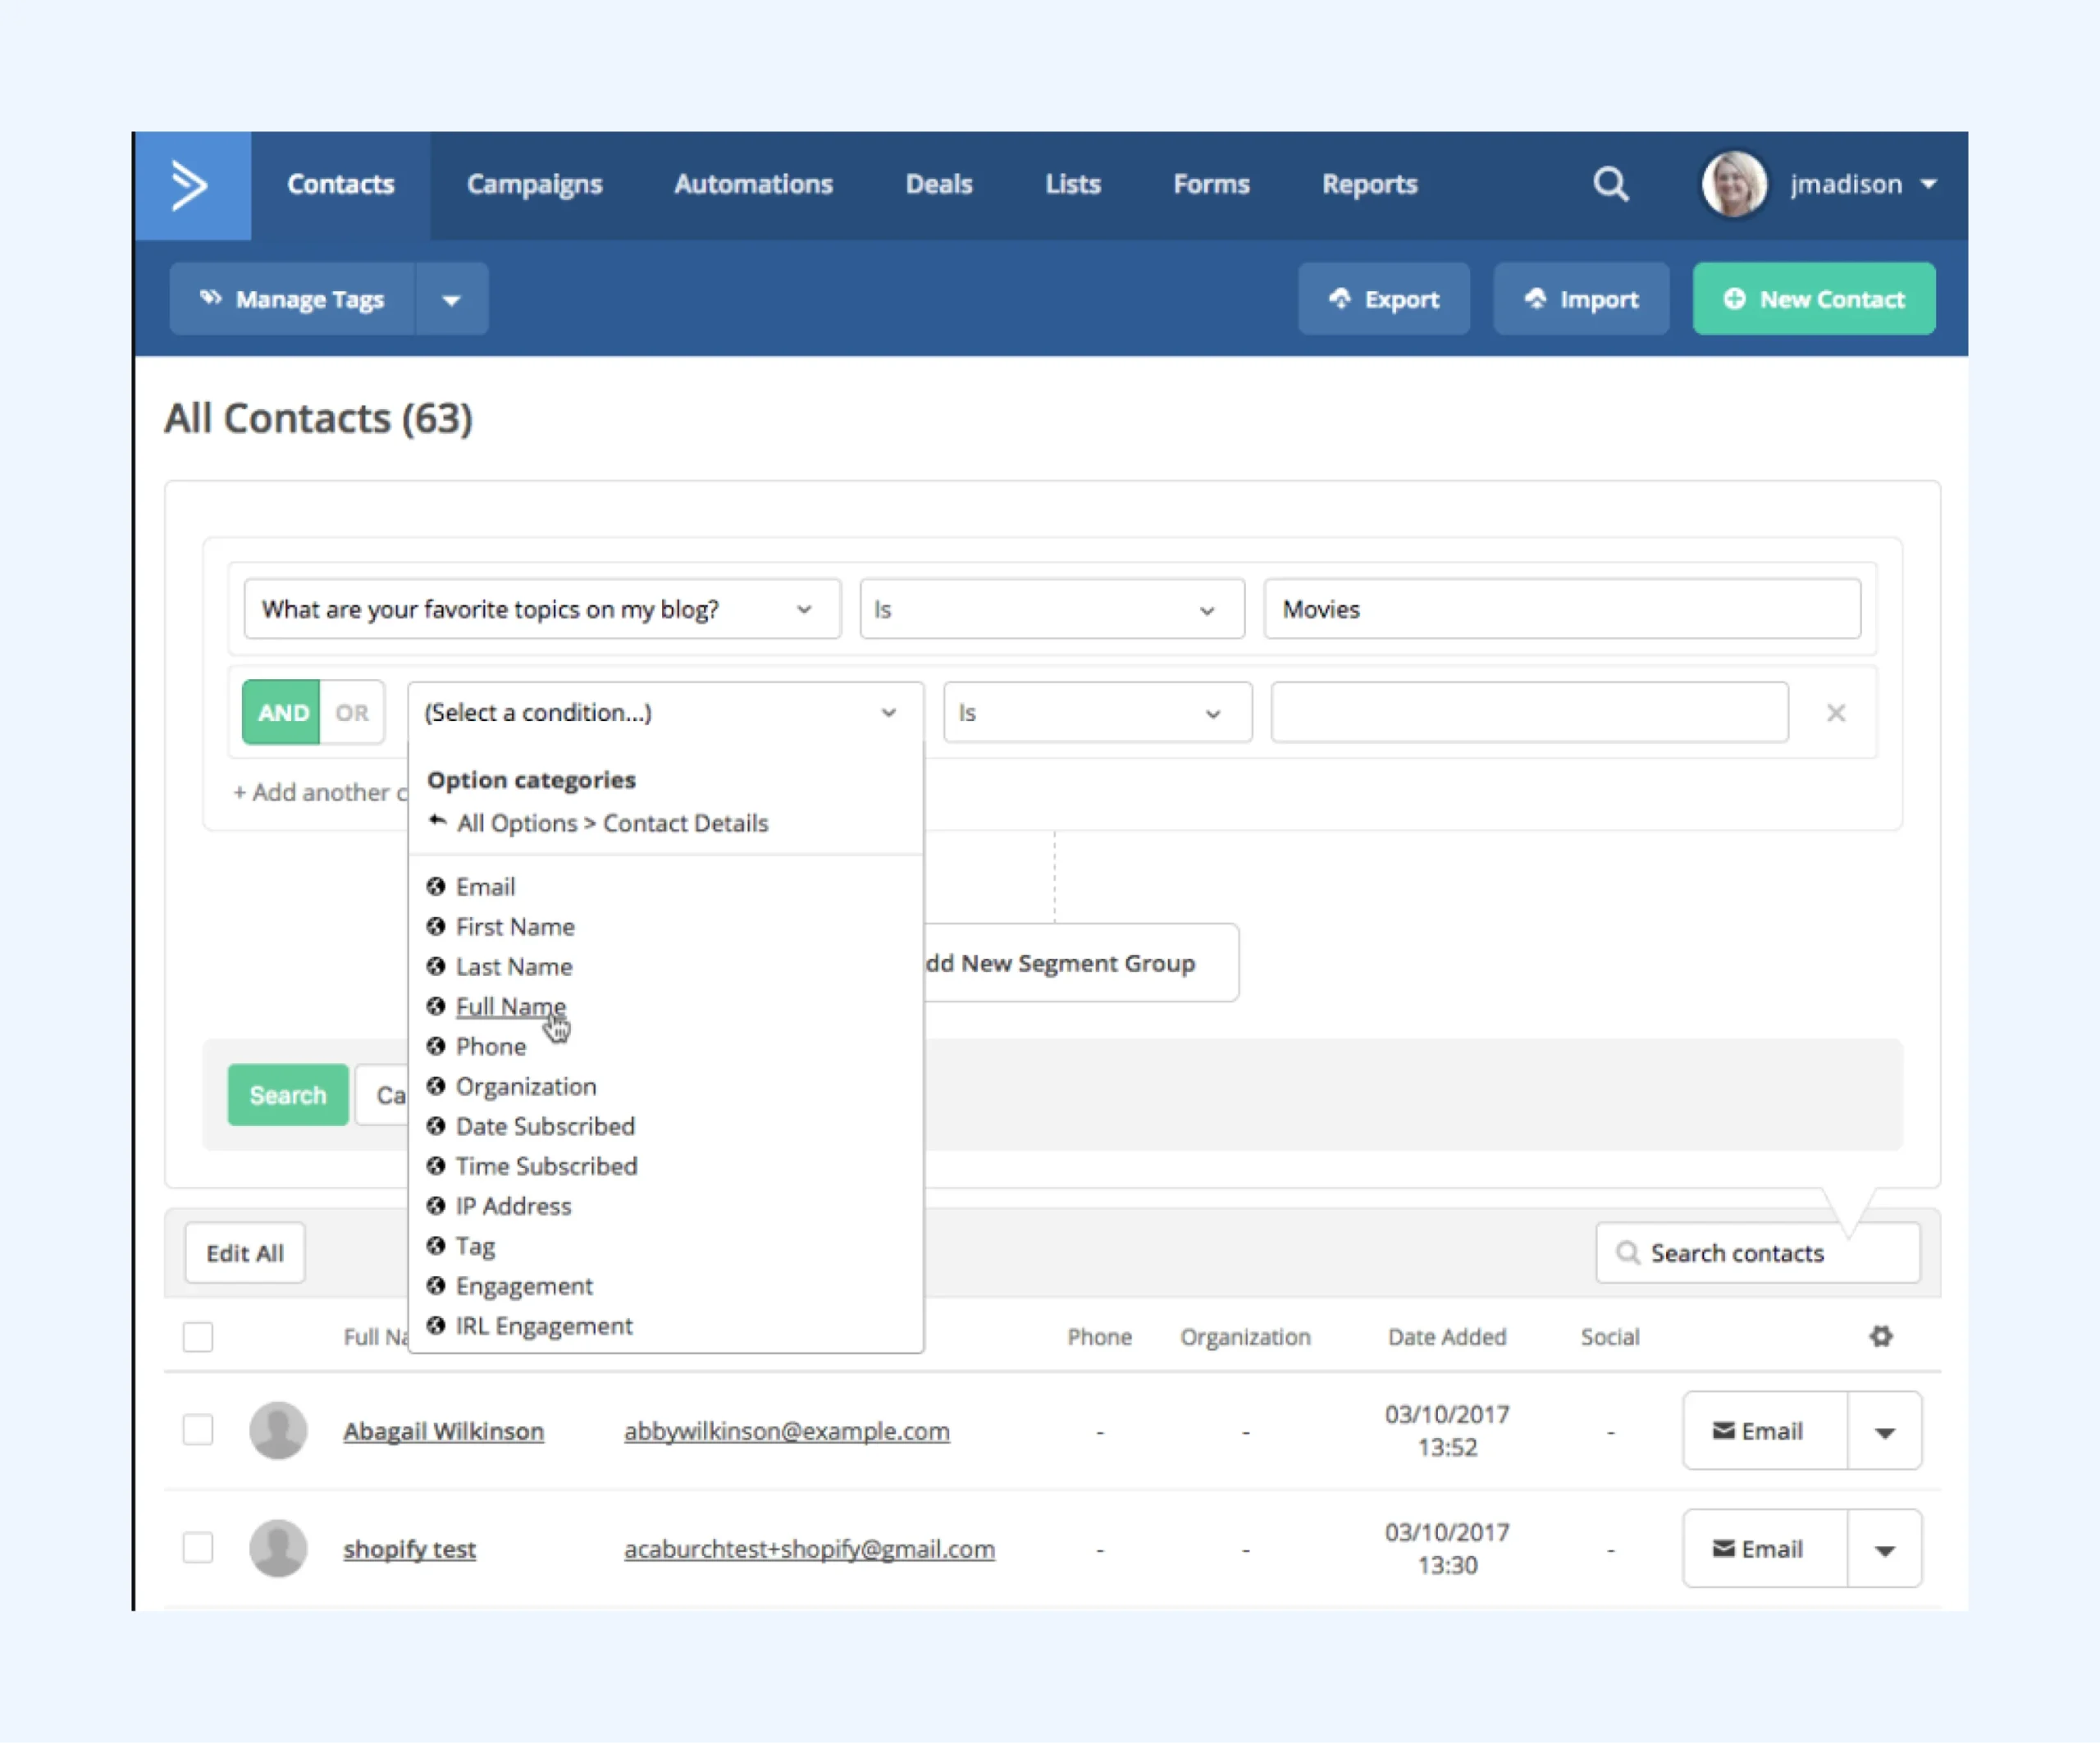The image size is (2100, 1743).
Task: Switch to the Automations tab
Action: tap(754, 185)
